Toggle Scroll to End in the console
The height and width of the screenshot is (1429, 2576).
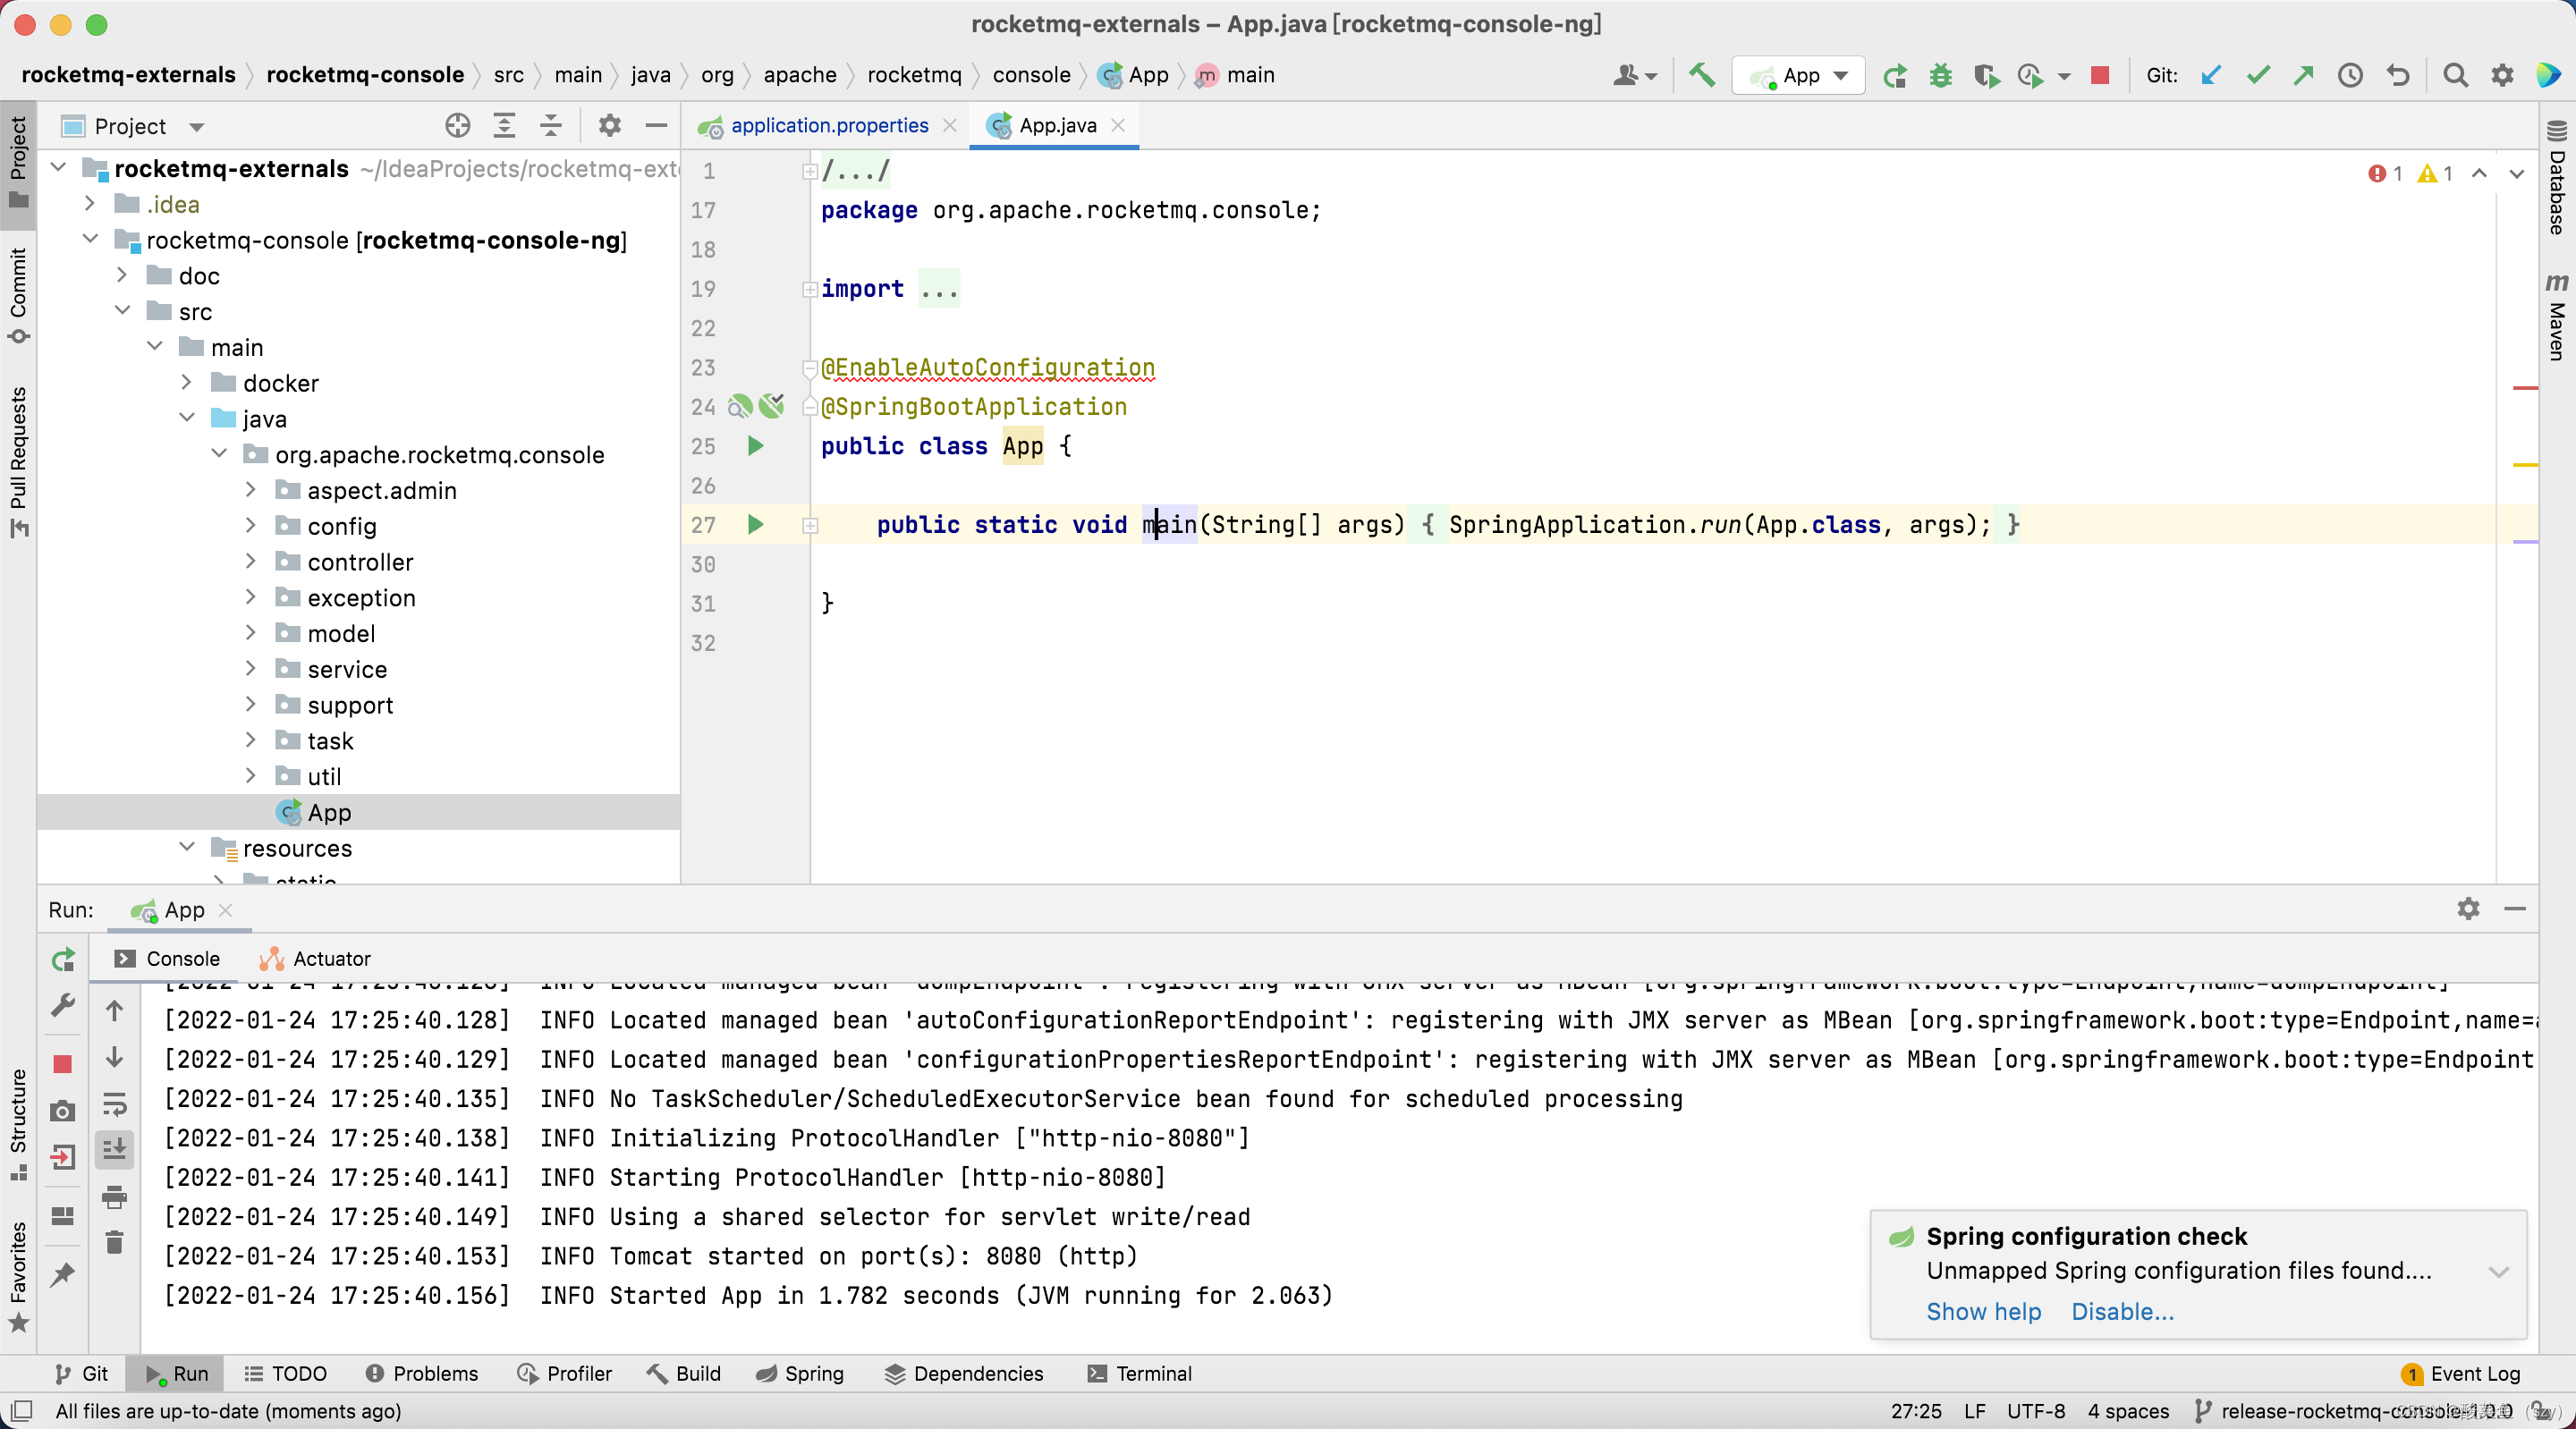pos(114,1149)
